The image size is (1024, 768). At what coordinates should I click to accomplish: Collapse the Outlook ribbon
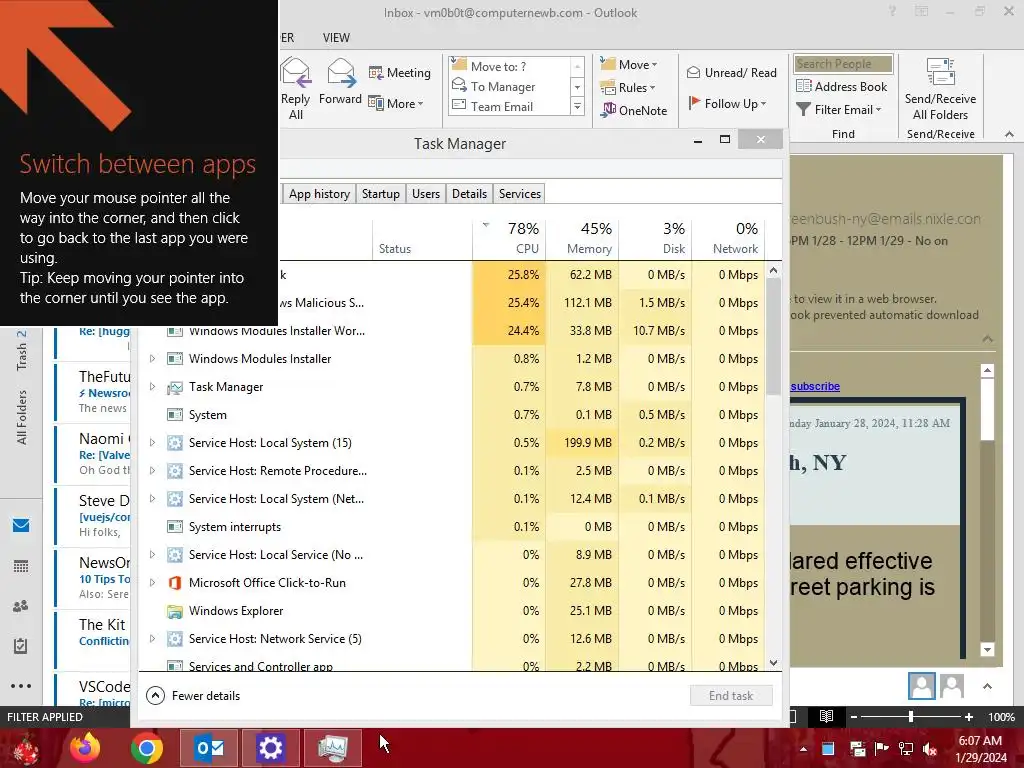click(x=1009, y=134)
